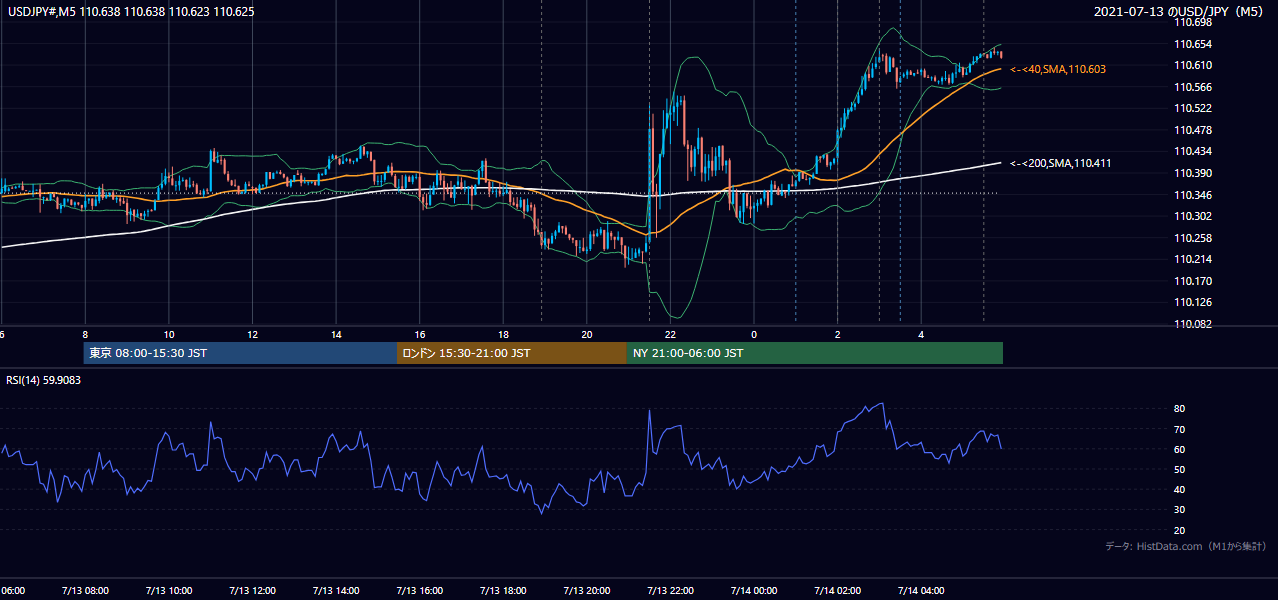Click the 7/13 22:00 time axis label
This screenshot has width=1278, height=600.
coord(670,590)
